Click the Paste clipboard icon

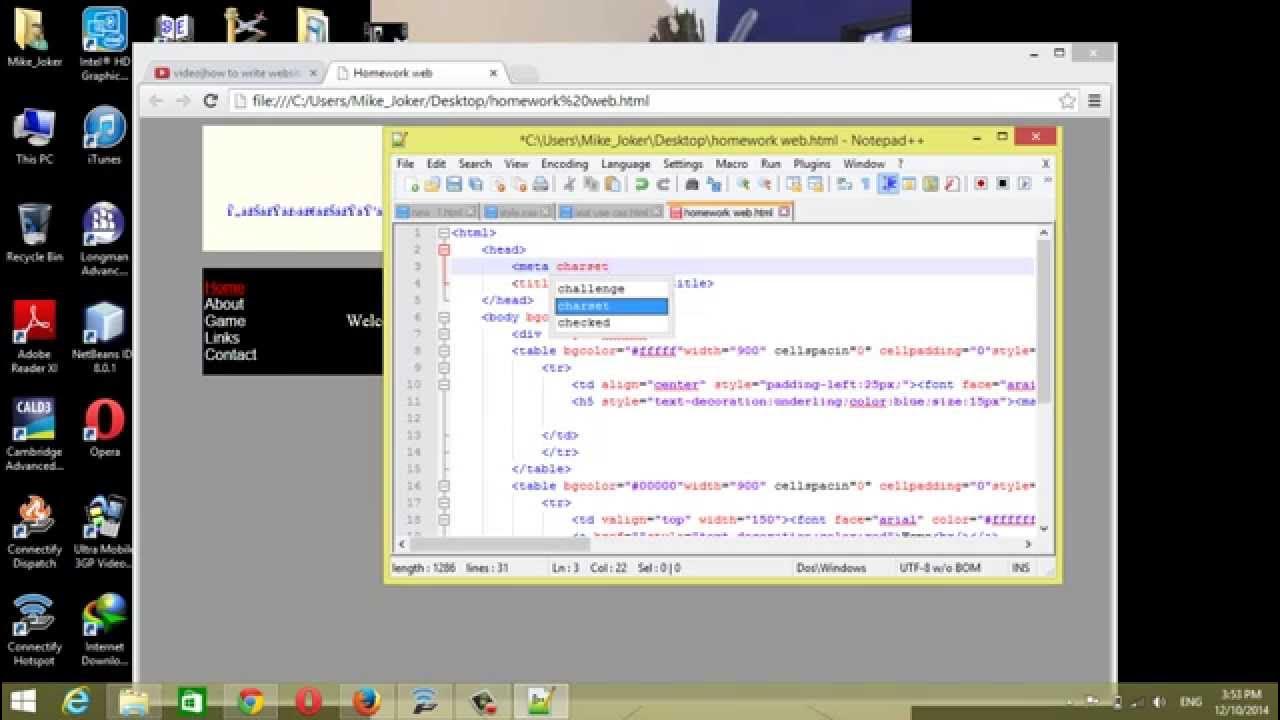(x=612, y=184)
